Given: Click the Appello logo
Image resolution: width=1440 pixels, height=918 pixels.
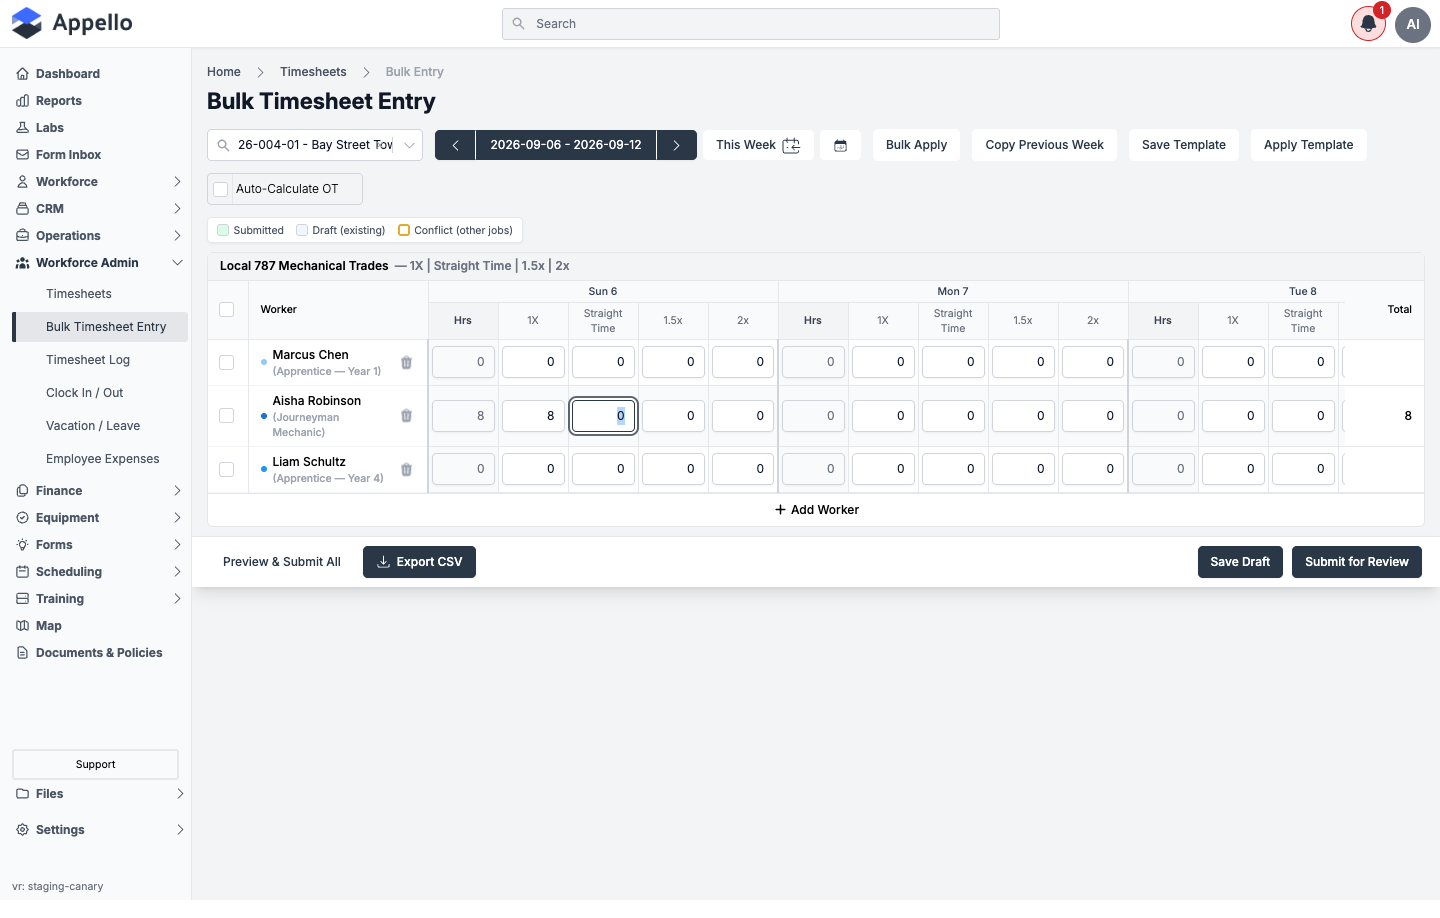Looking at the screenshot, I should pyautogui.click(x=72, y=23).
